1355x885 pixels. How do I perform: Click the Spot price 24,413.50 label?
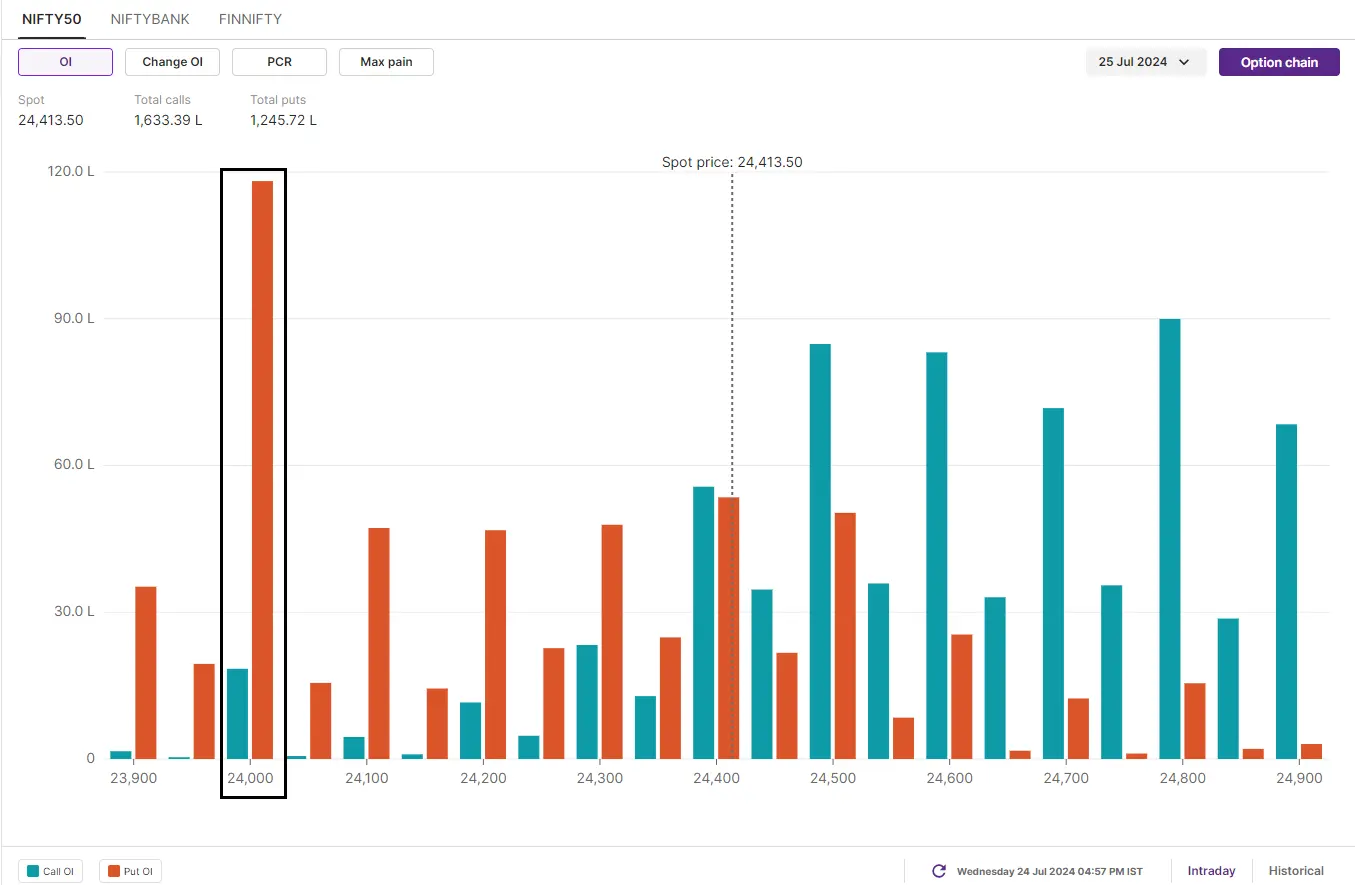[732, 162]
